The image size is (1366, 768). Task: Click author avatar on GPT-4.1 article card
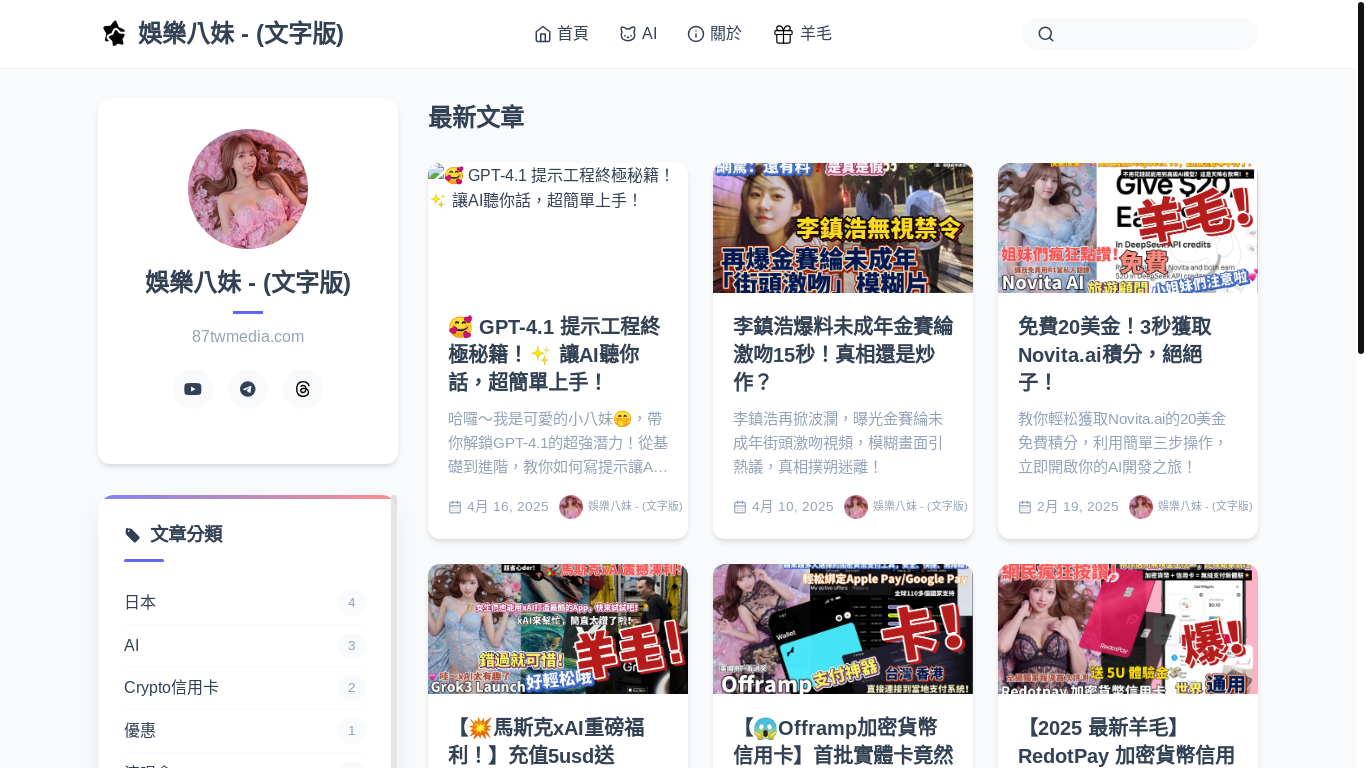pos(571,507)
